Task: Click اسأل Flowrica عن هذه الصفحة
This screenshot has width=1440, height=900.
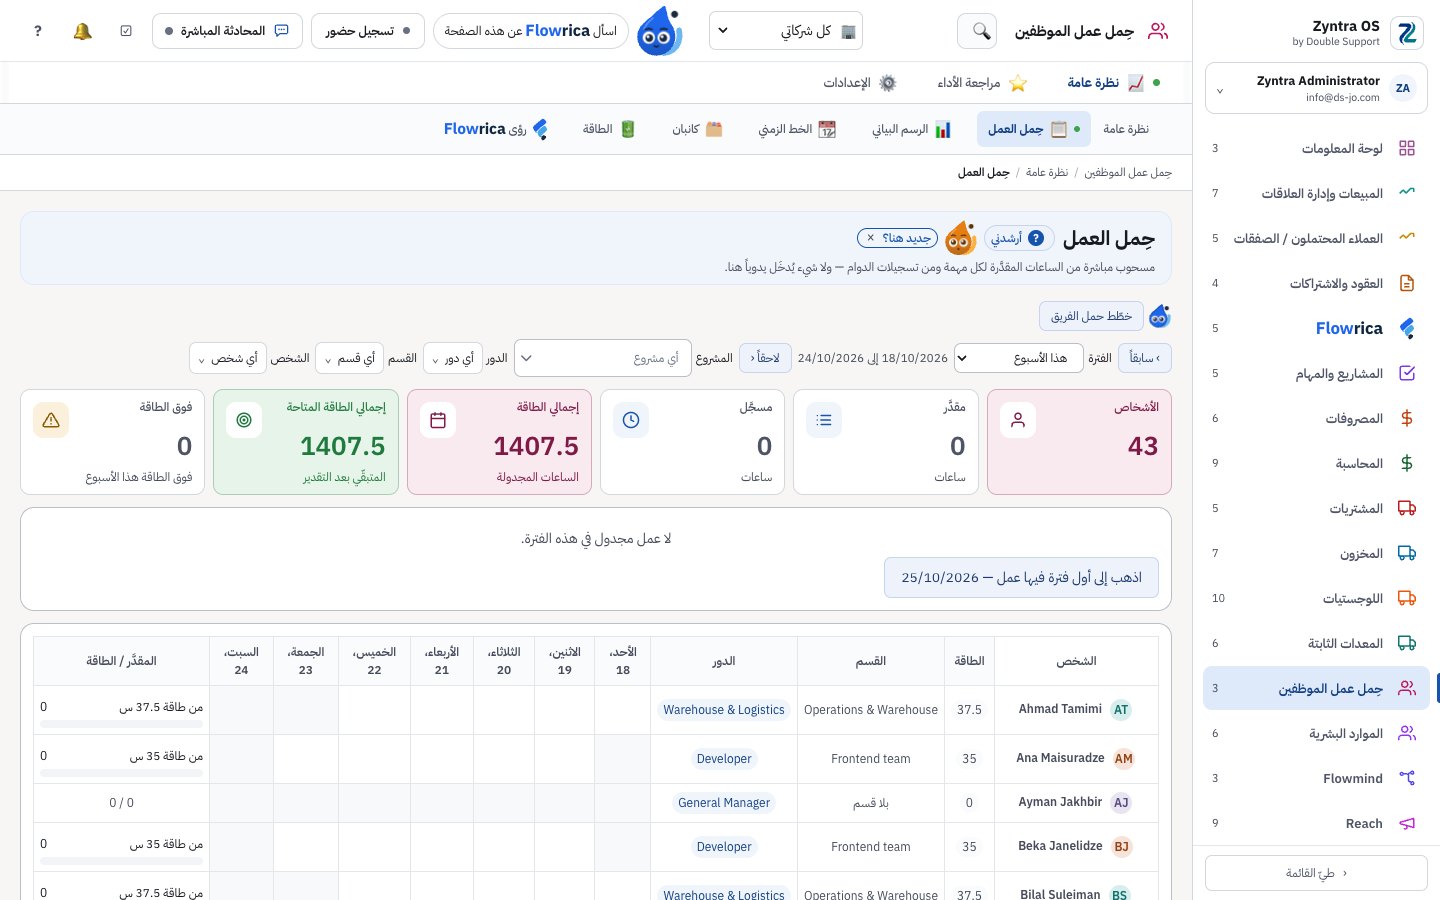Action: coord(531,31)
